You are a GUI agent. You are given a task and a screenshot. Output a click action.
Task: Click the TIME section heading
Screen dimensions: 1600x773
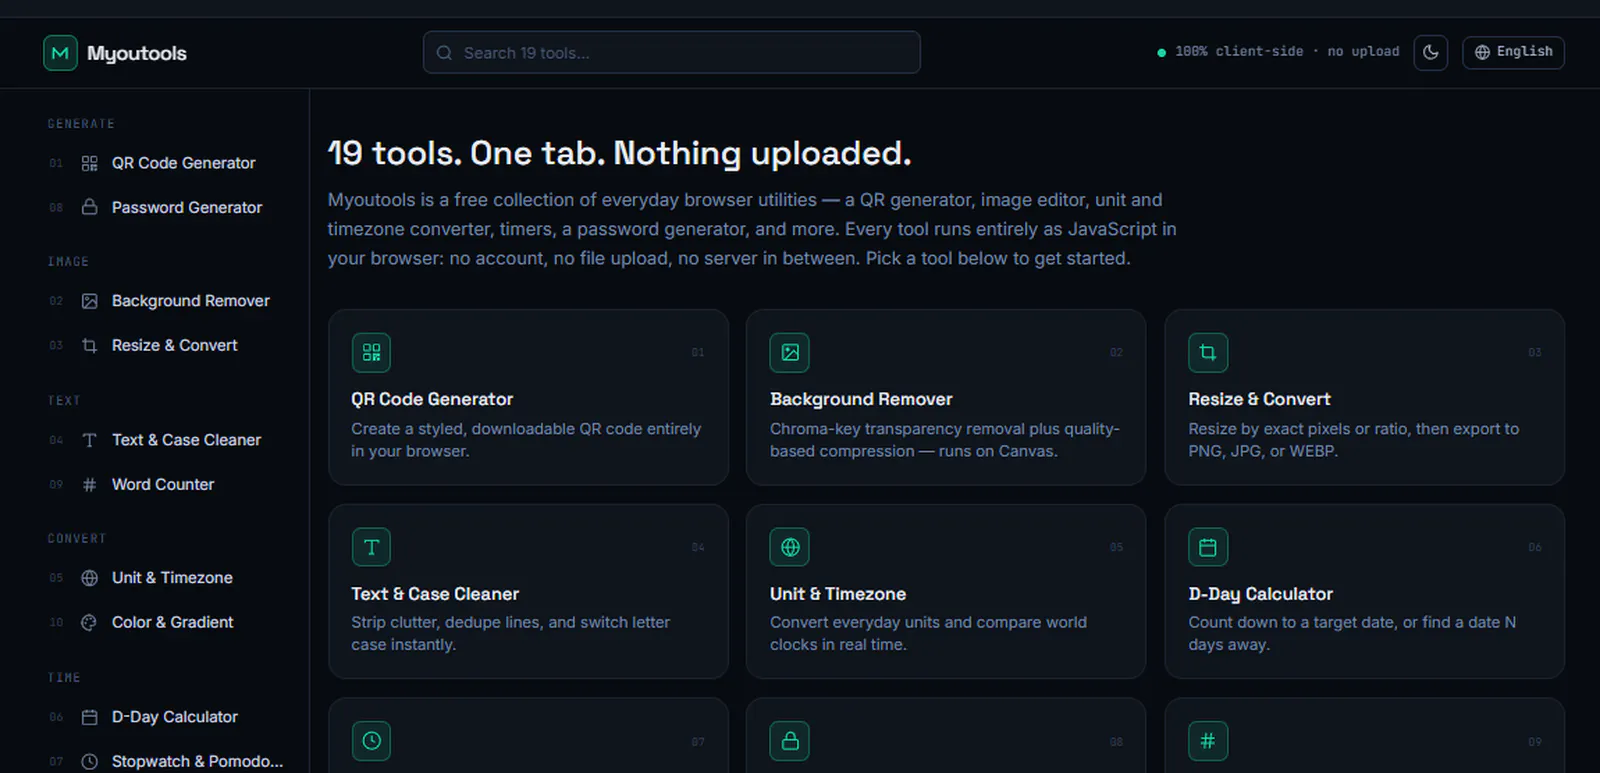(x=64, y=678)
